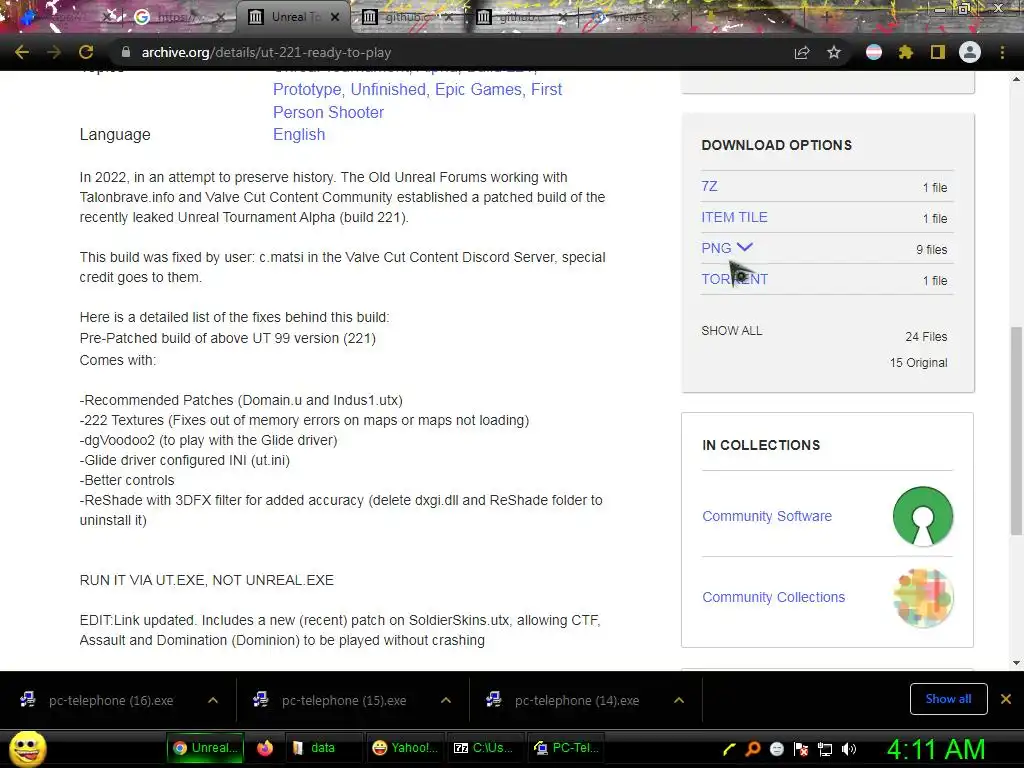Open the volume speaker tray icon
Viewport: 1024px width, 768px height.
point(849,750)
